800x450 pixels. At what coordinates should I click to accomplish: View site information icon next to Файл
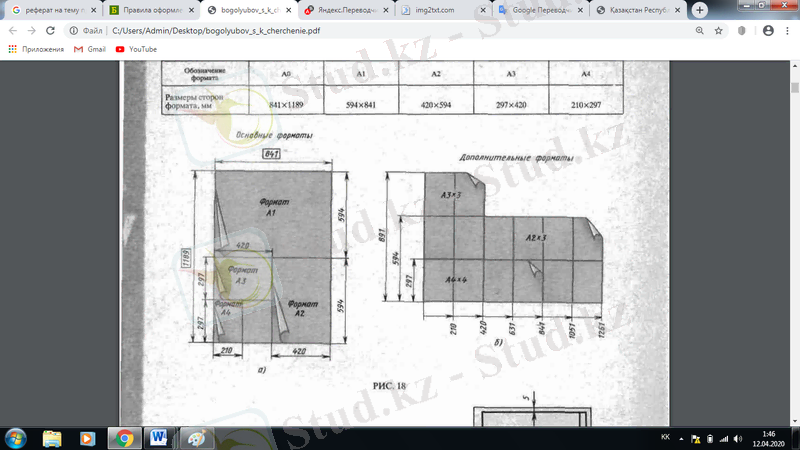point(73,31)
